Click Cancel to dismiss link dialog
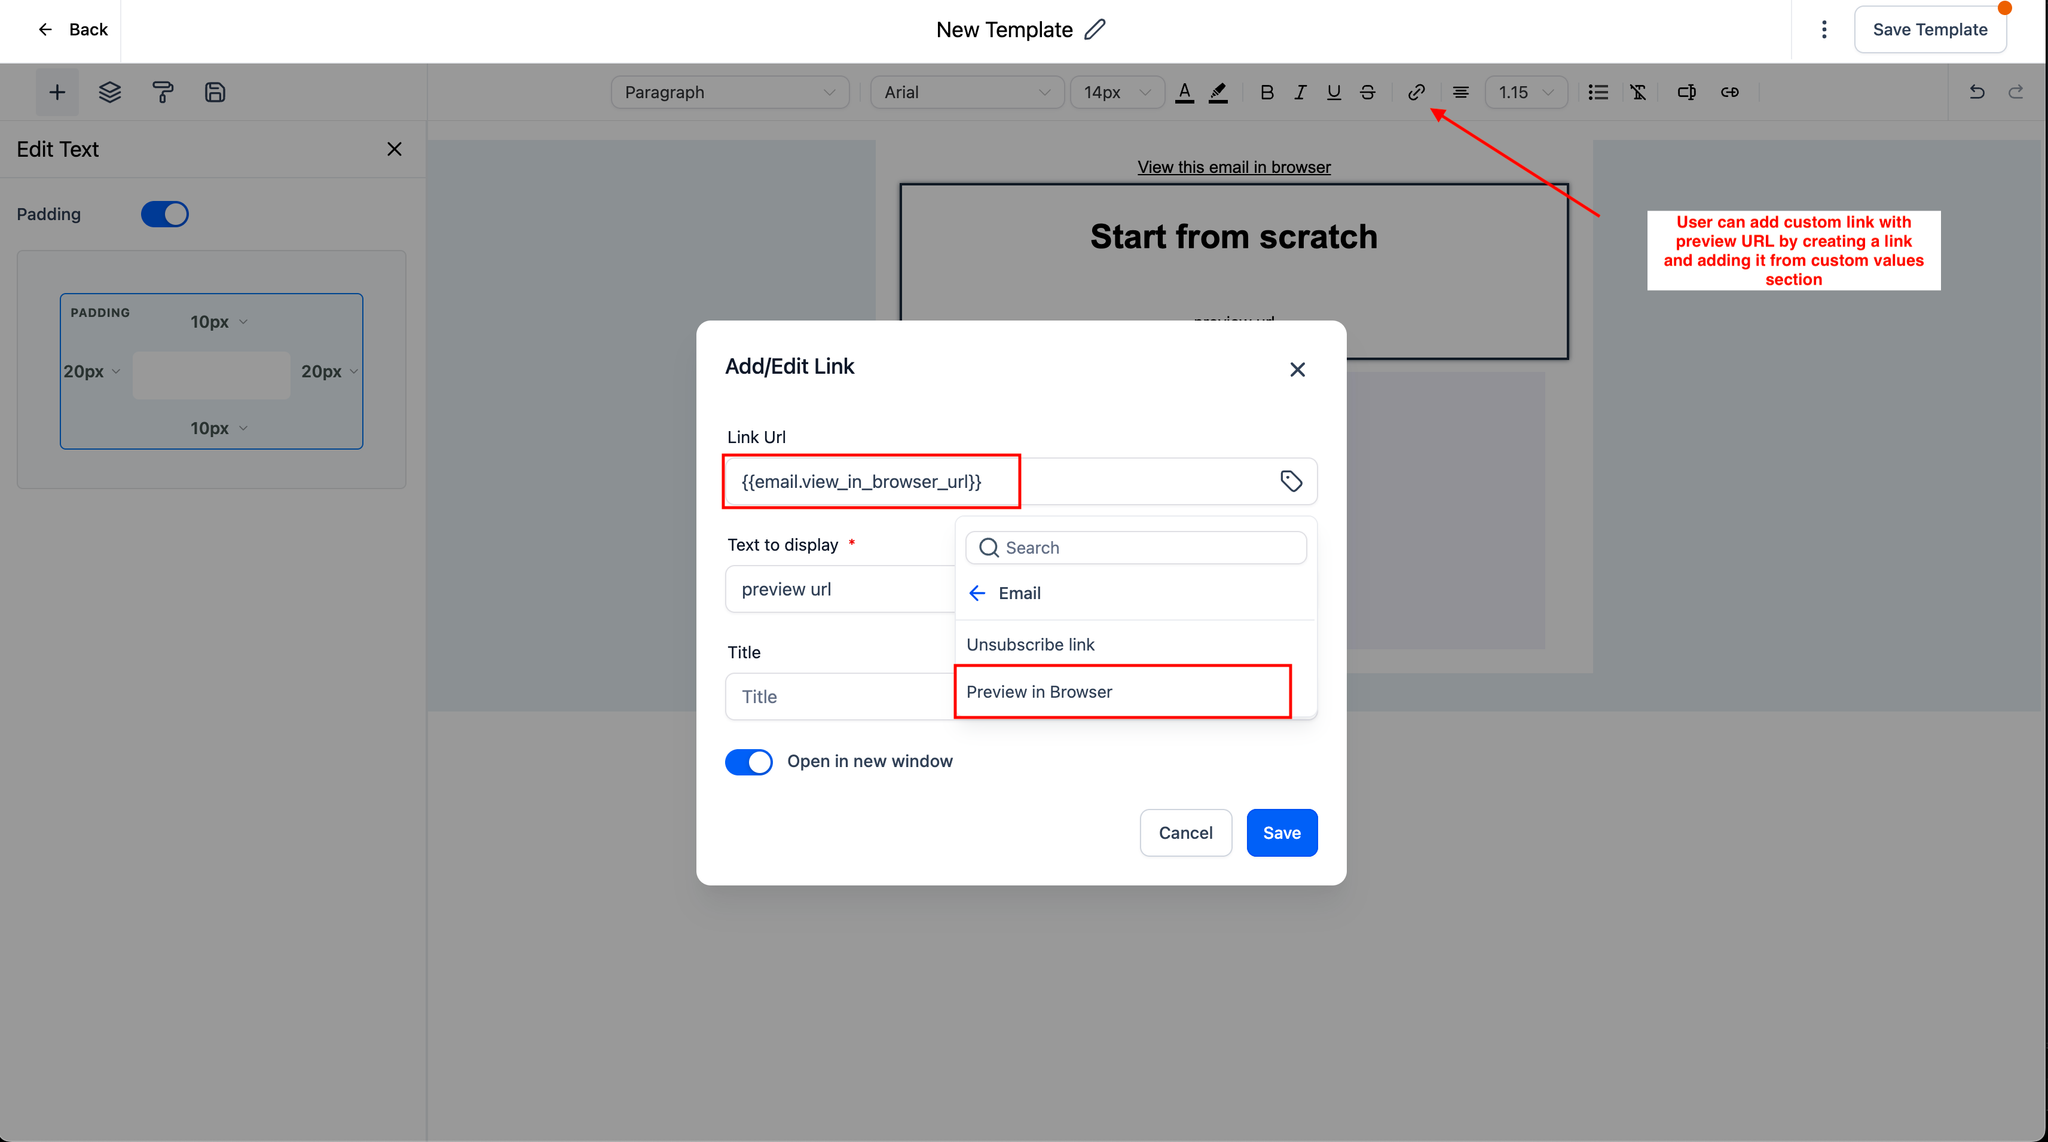Screen dimensions: 2048x1142 click(1185, 833)
